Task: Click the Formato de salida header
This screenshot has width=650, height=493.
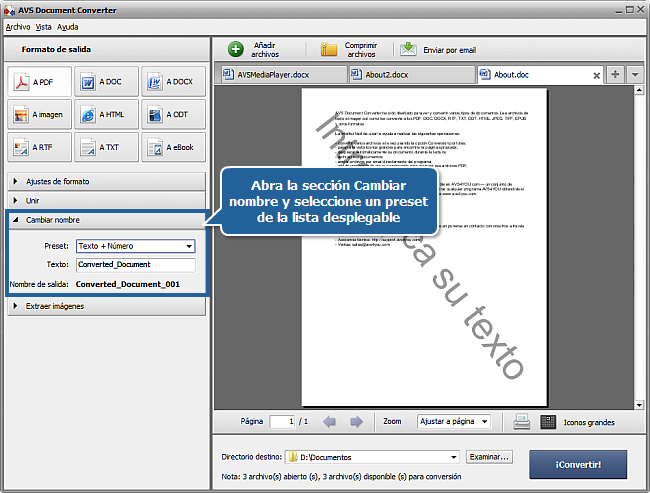Action: pos(56,49)
